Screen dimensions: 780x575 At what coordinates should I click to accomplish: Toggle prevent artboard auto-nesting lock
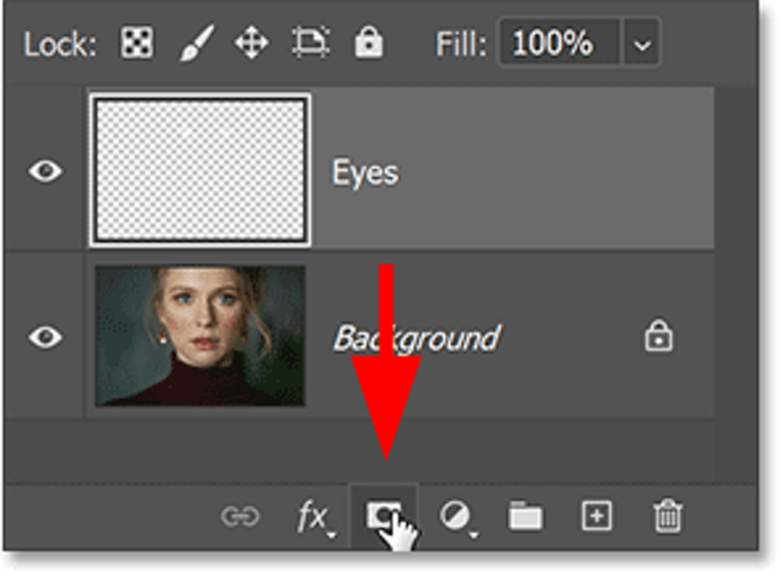click(310, 43)
